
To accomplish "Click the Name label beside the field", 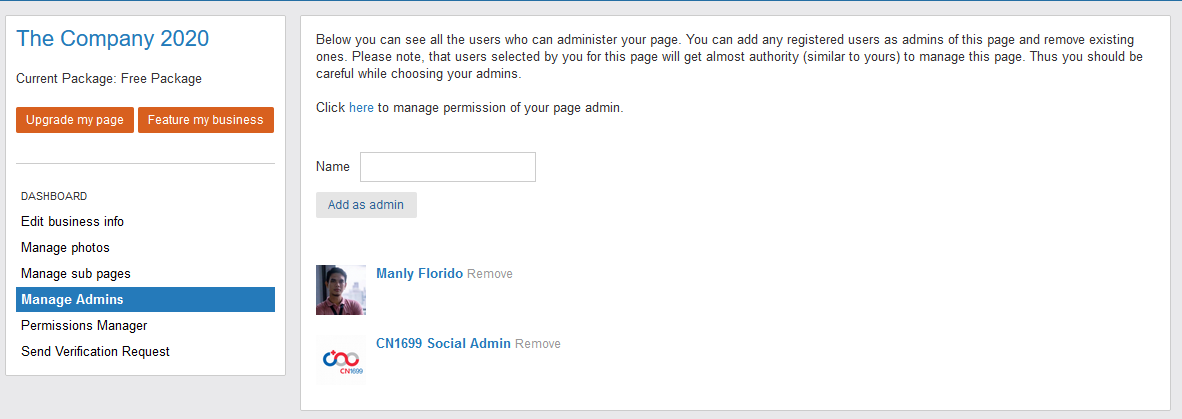I will 333,167.
